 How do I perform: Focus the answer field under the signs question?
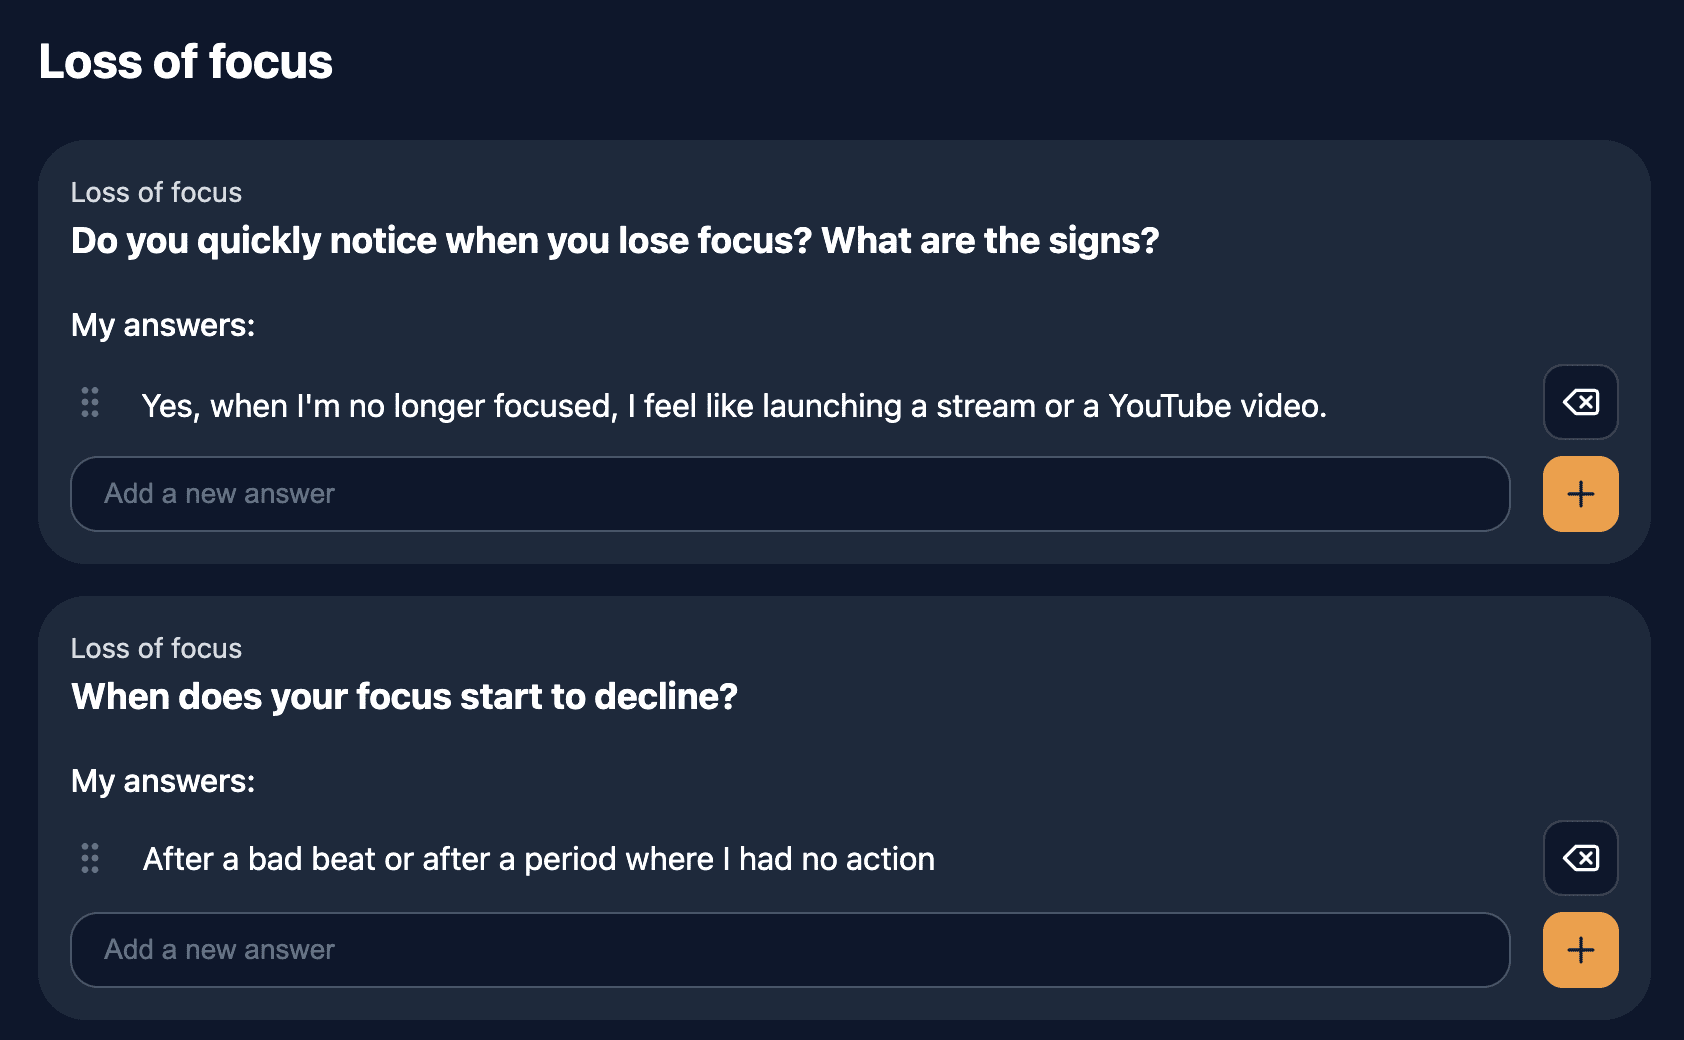pyautogui.click(x=790, y=494)
